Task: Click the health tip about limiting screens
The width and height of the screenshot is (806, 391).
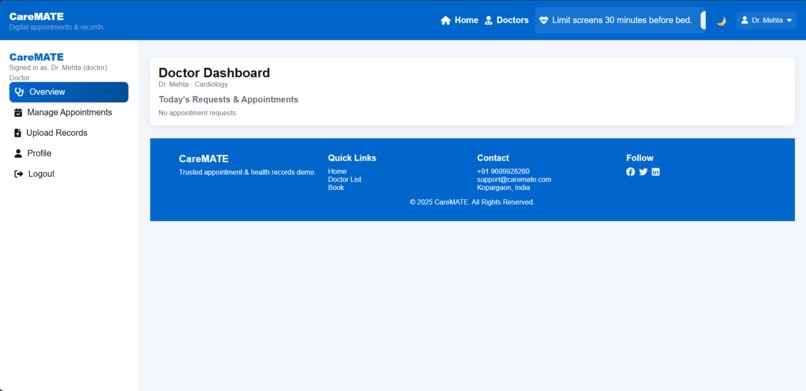Action: click(x=622, y=21)
